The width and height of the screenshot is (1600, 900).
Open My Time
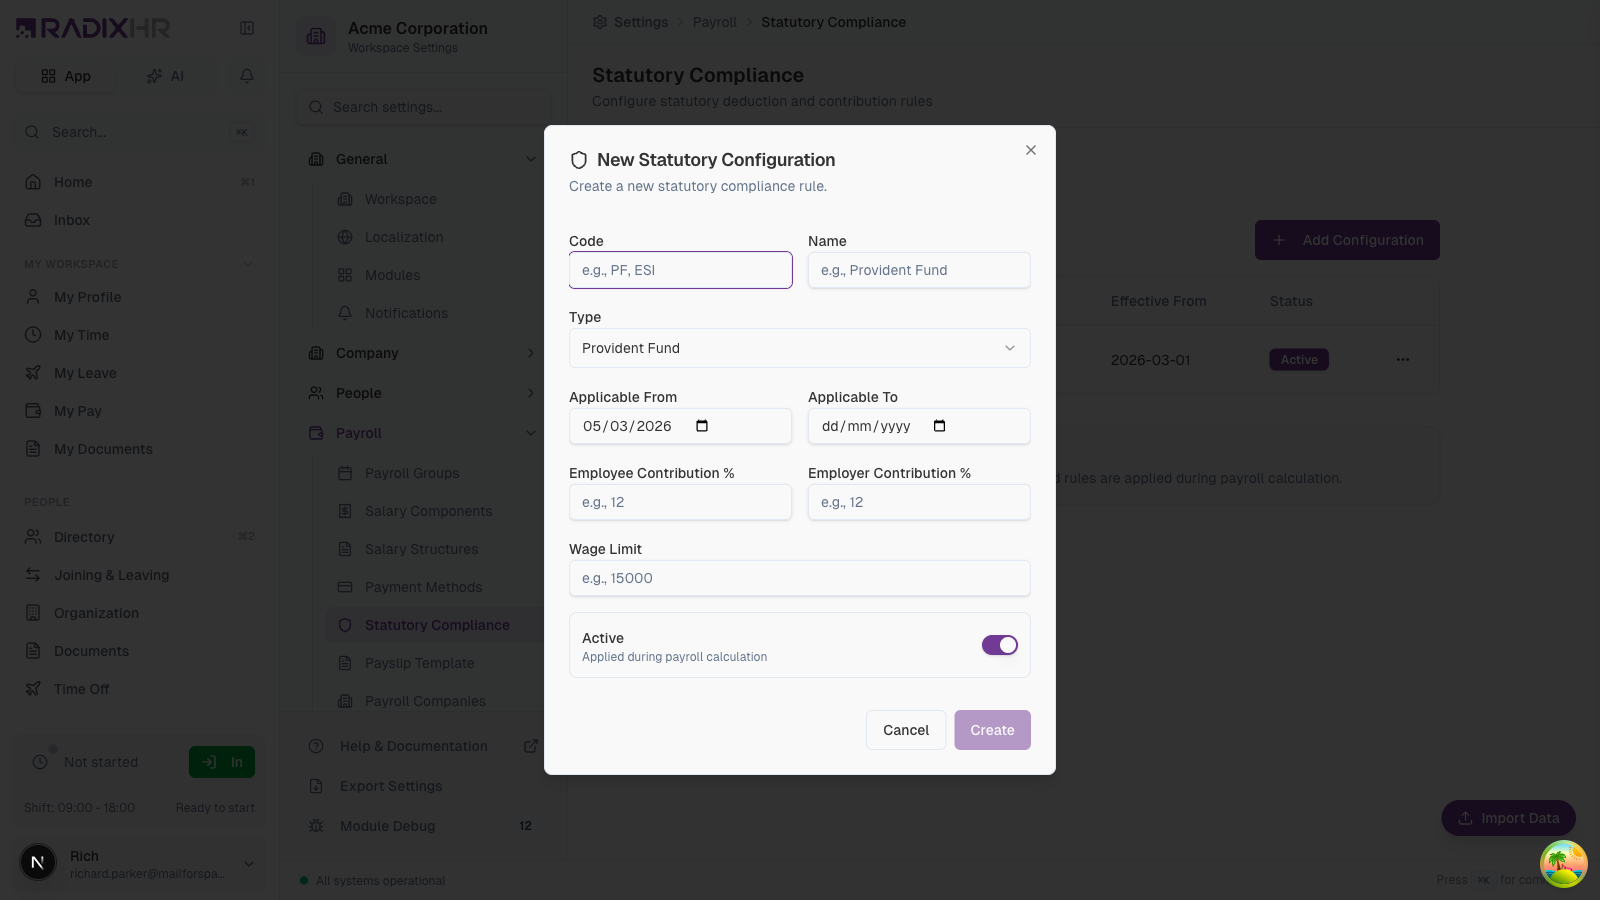click(138, 335)
